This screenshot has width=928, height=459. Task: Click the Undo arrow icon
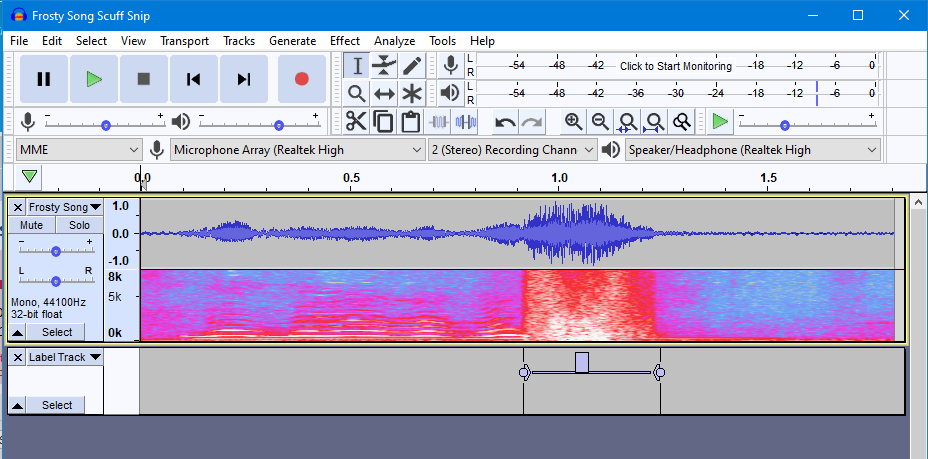(x=505, y=122)
